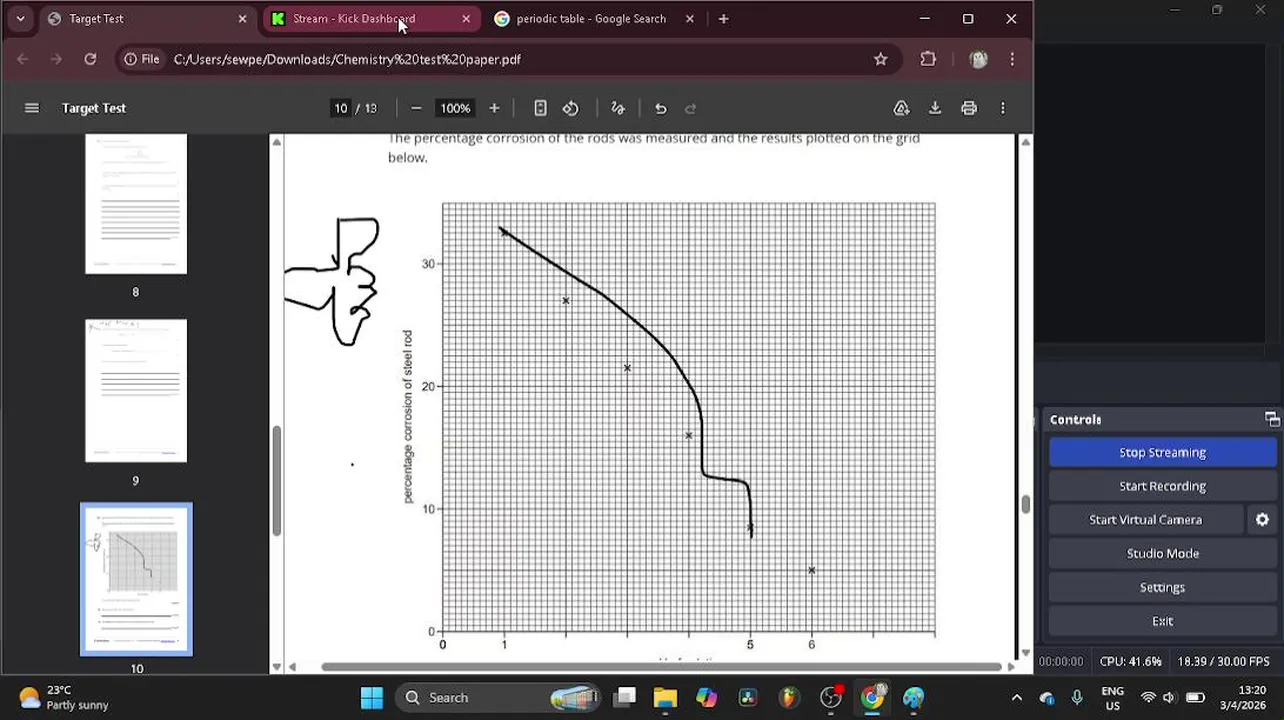
Task: Click the address bar file path
Action: pos(347,59)
